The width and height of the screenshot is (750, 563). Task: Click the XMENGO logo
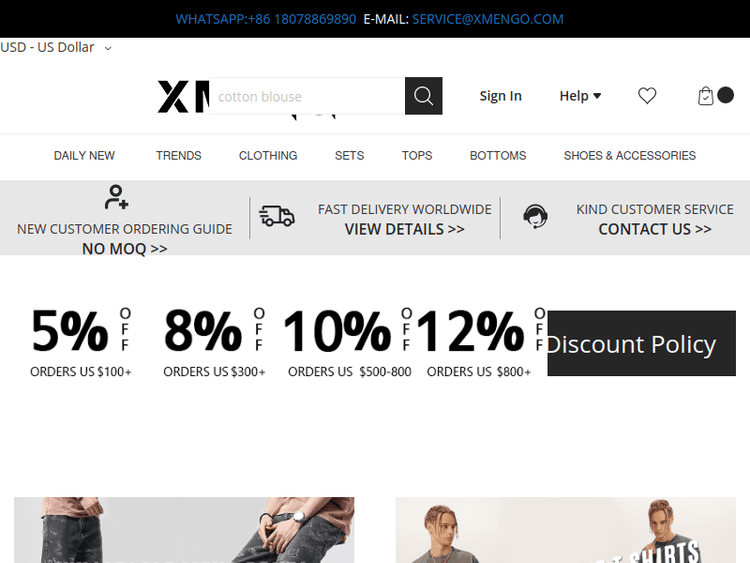(182, 97)
